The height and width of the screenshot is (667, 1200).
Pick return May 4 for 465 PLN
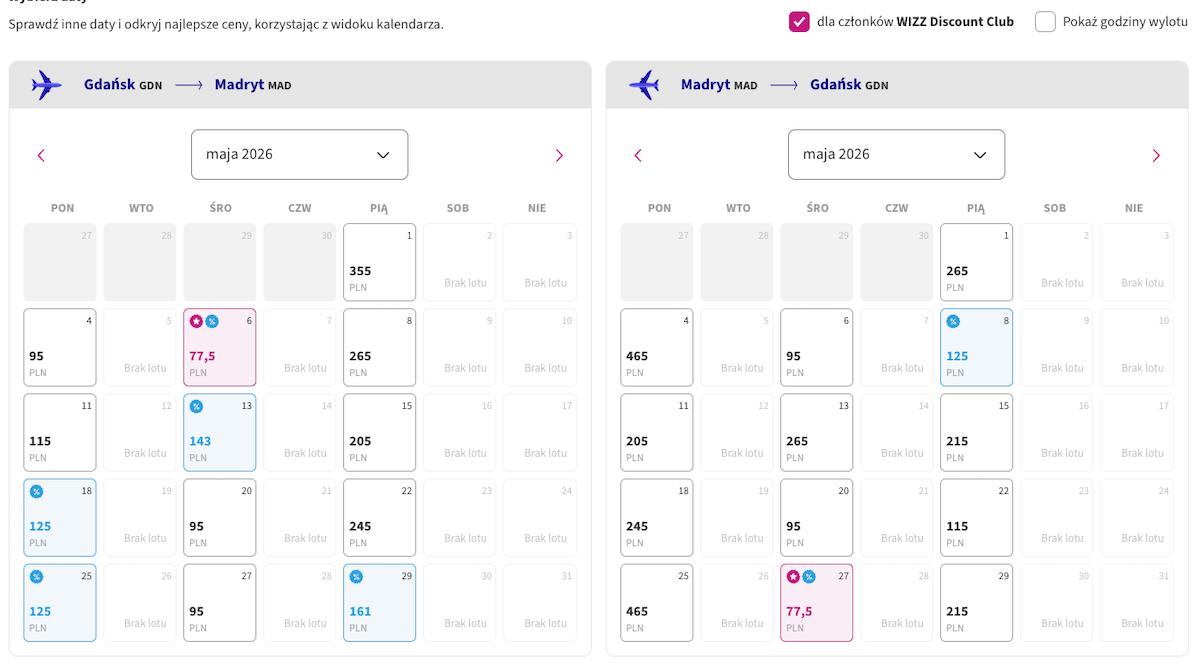[657, 347]
